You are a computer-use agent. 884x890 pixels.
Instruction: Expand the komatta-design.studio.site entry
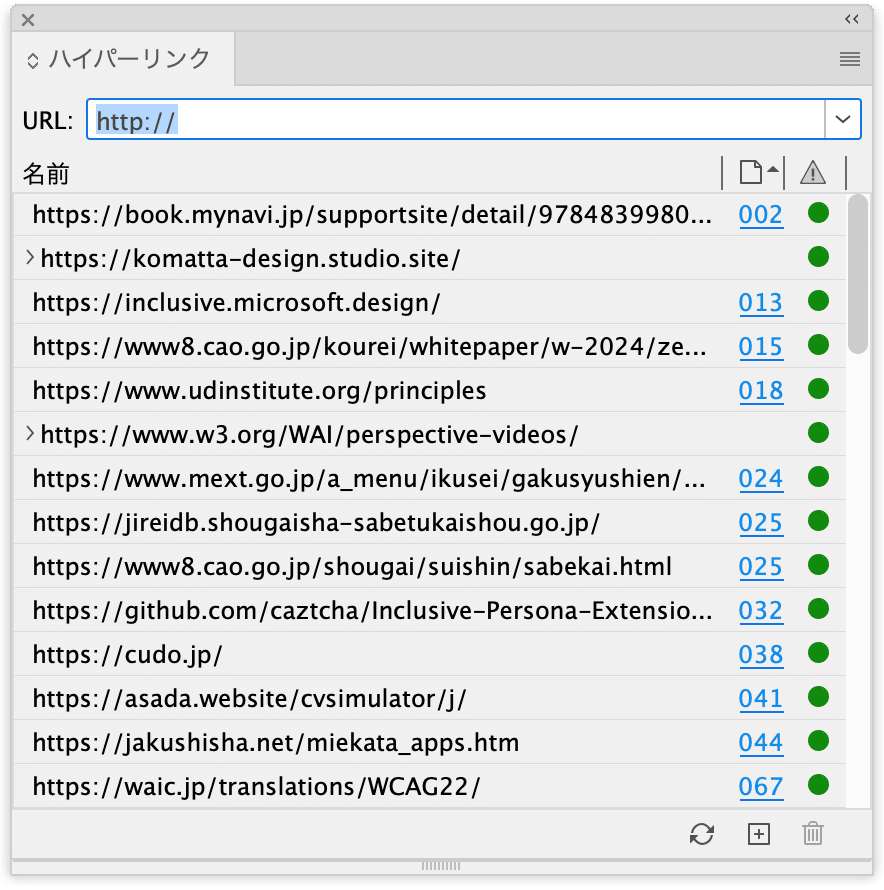point(29,258)
